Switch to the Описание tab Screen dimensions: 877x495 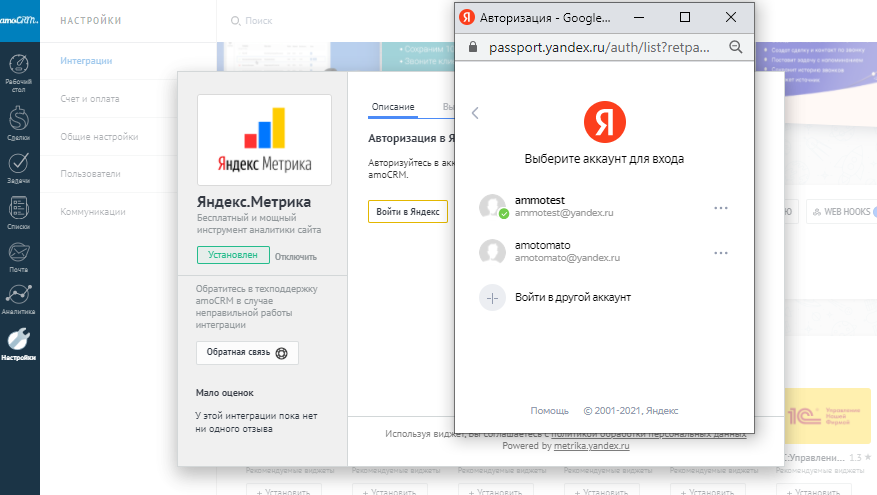tap(393, 107)
